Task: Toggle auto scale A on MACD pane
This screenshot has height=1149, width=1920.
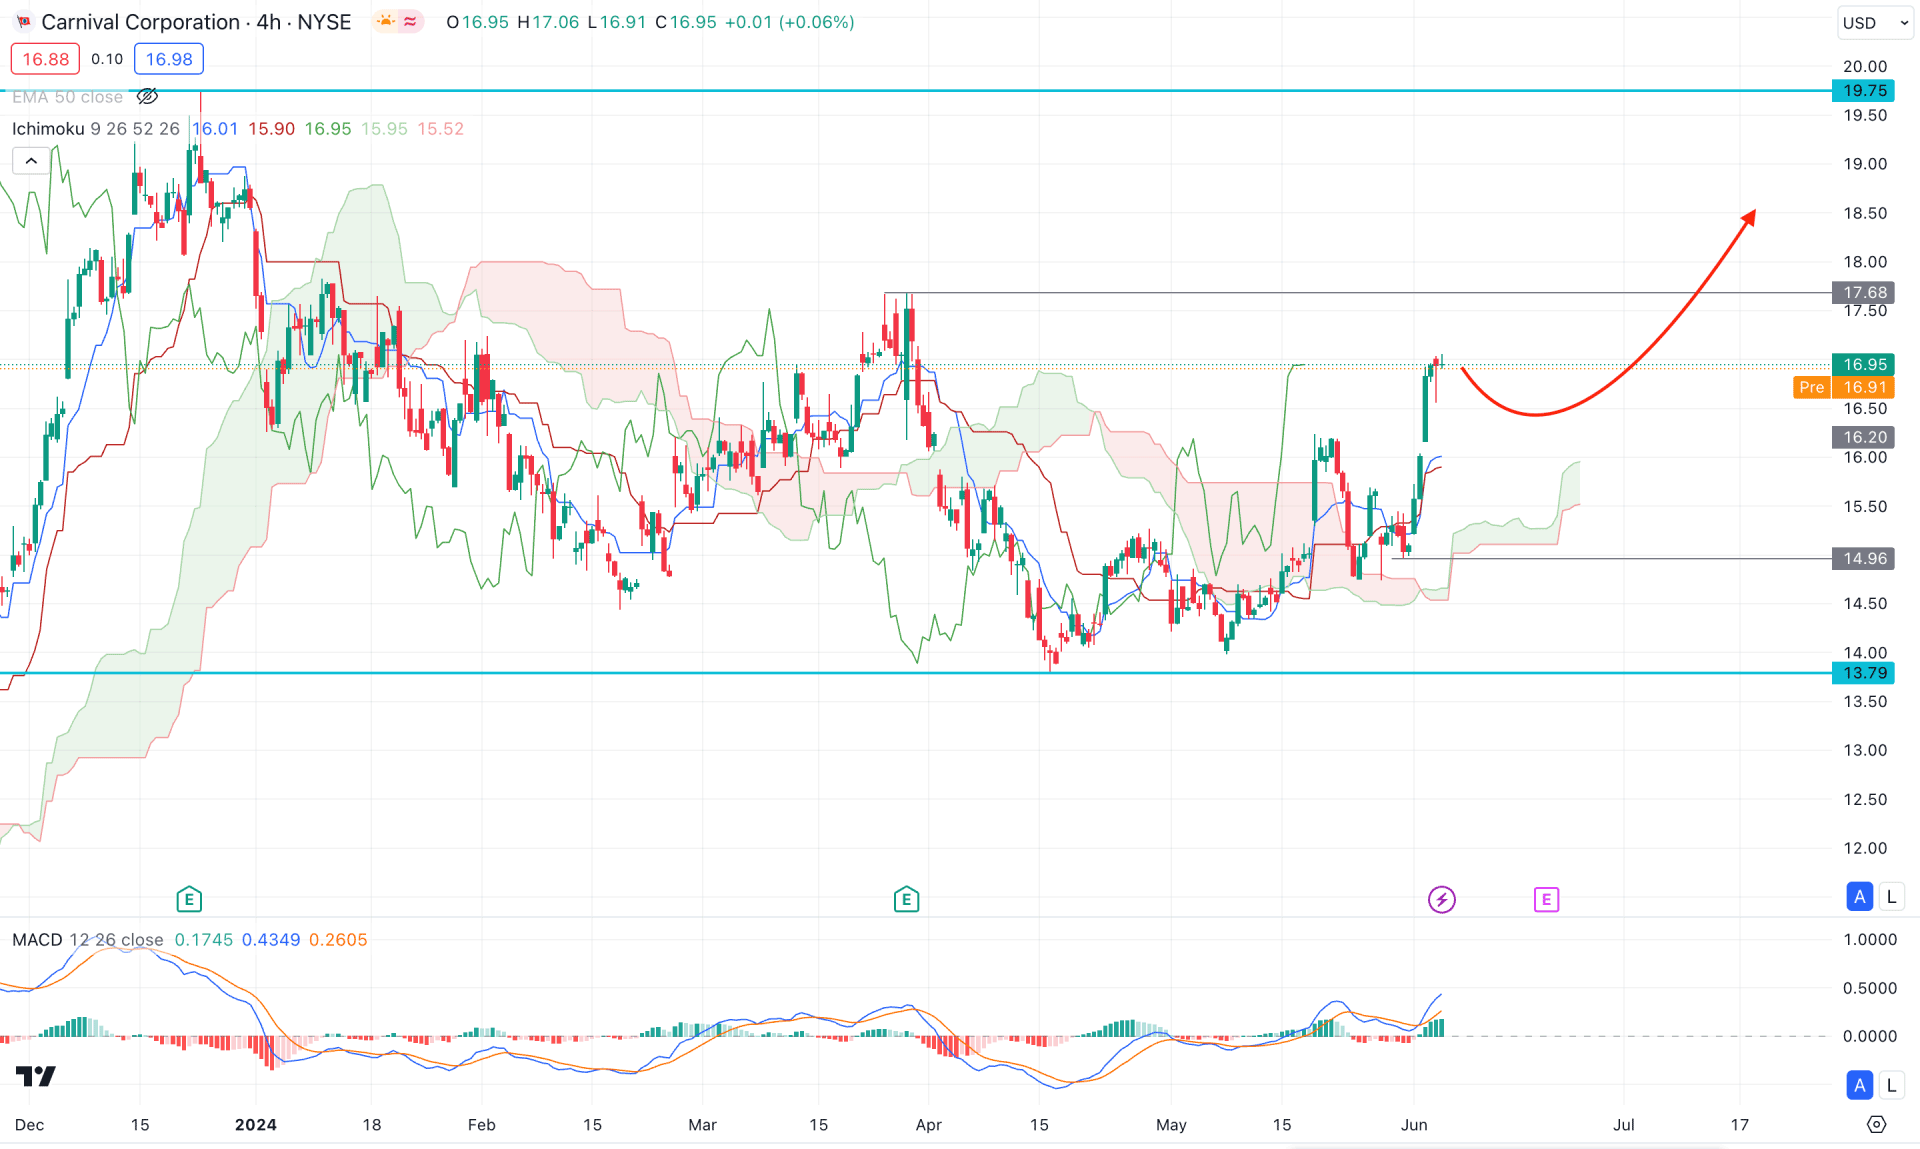Action: pos(1859,1085)
